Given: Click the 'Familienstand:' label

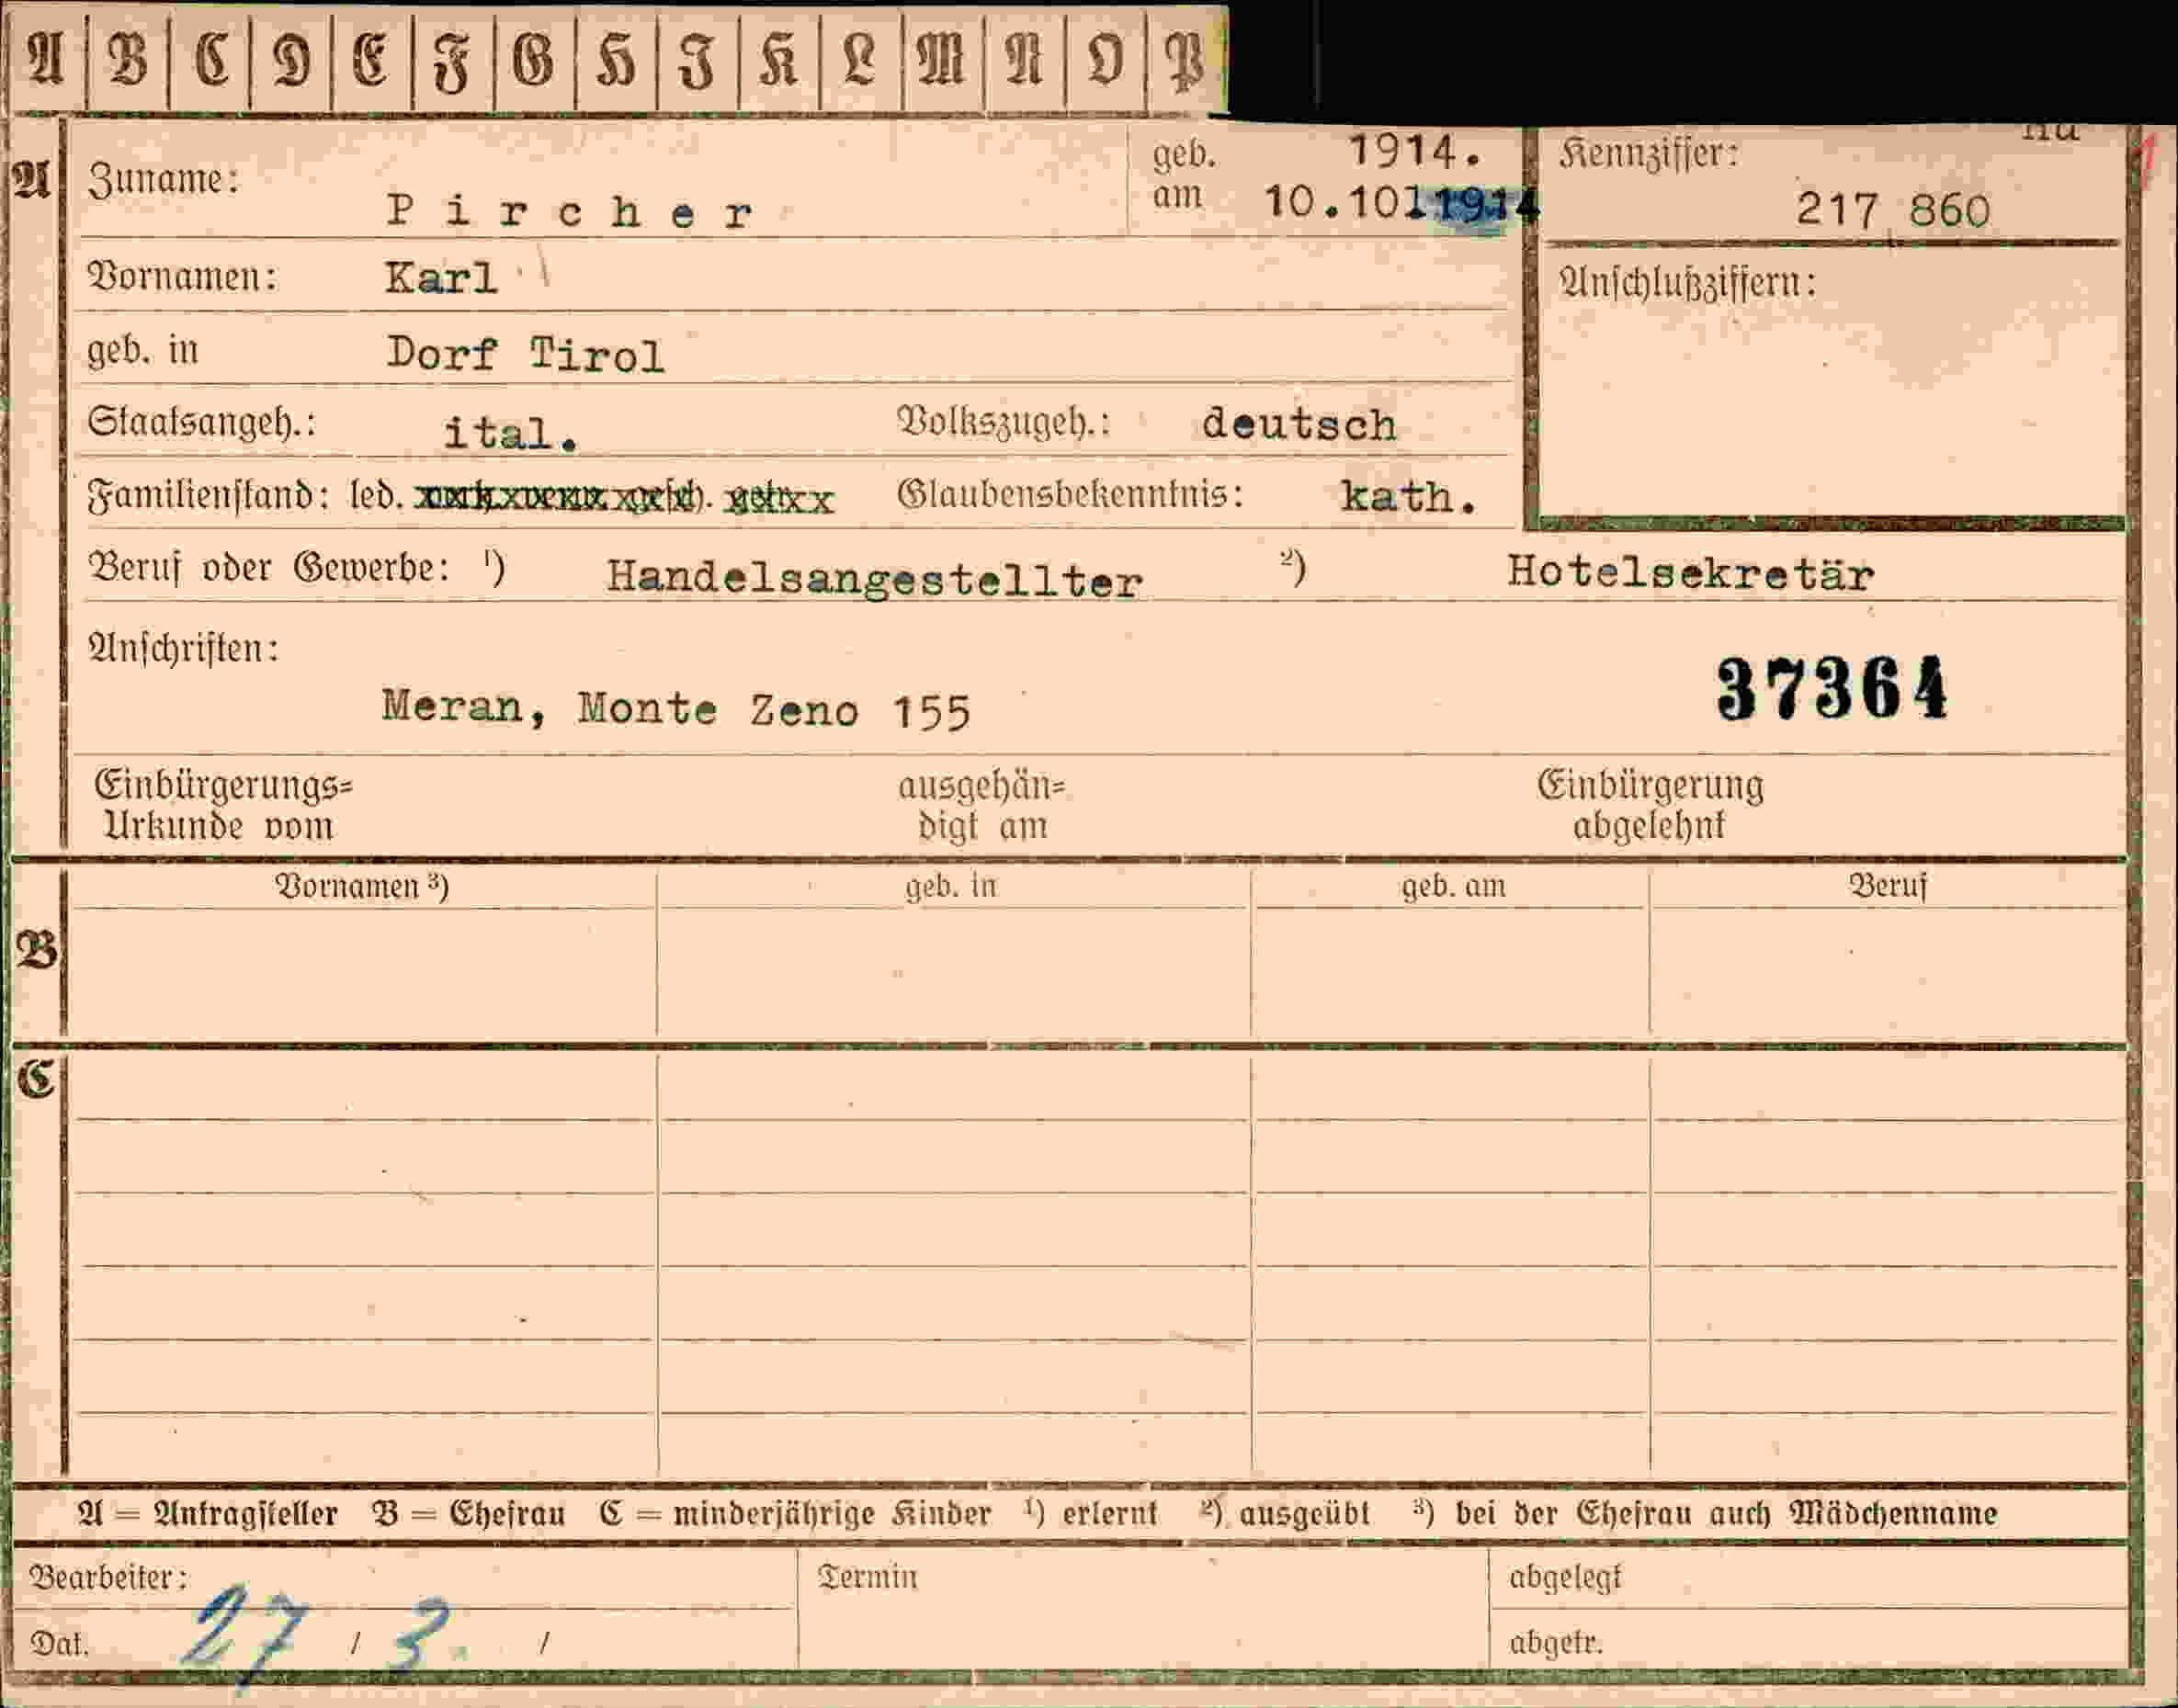Looking at the screenshot, I should 208,495.
